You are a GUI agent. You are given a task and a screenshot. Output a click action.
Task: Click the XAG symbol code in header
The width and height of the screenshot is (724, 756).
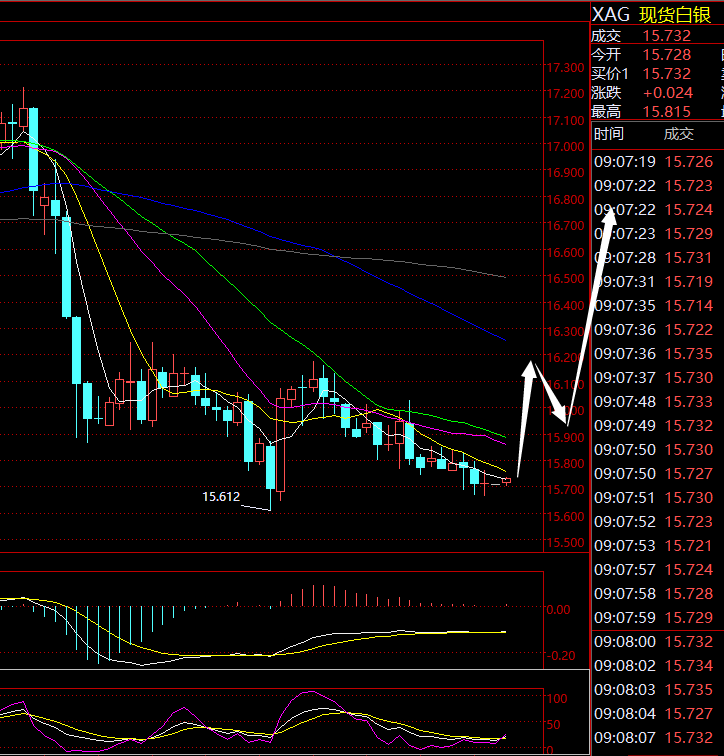coord(610,15)
